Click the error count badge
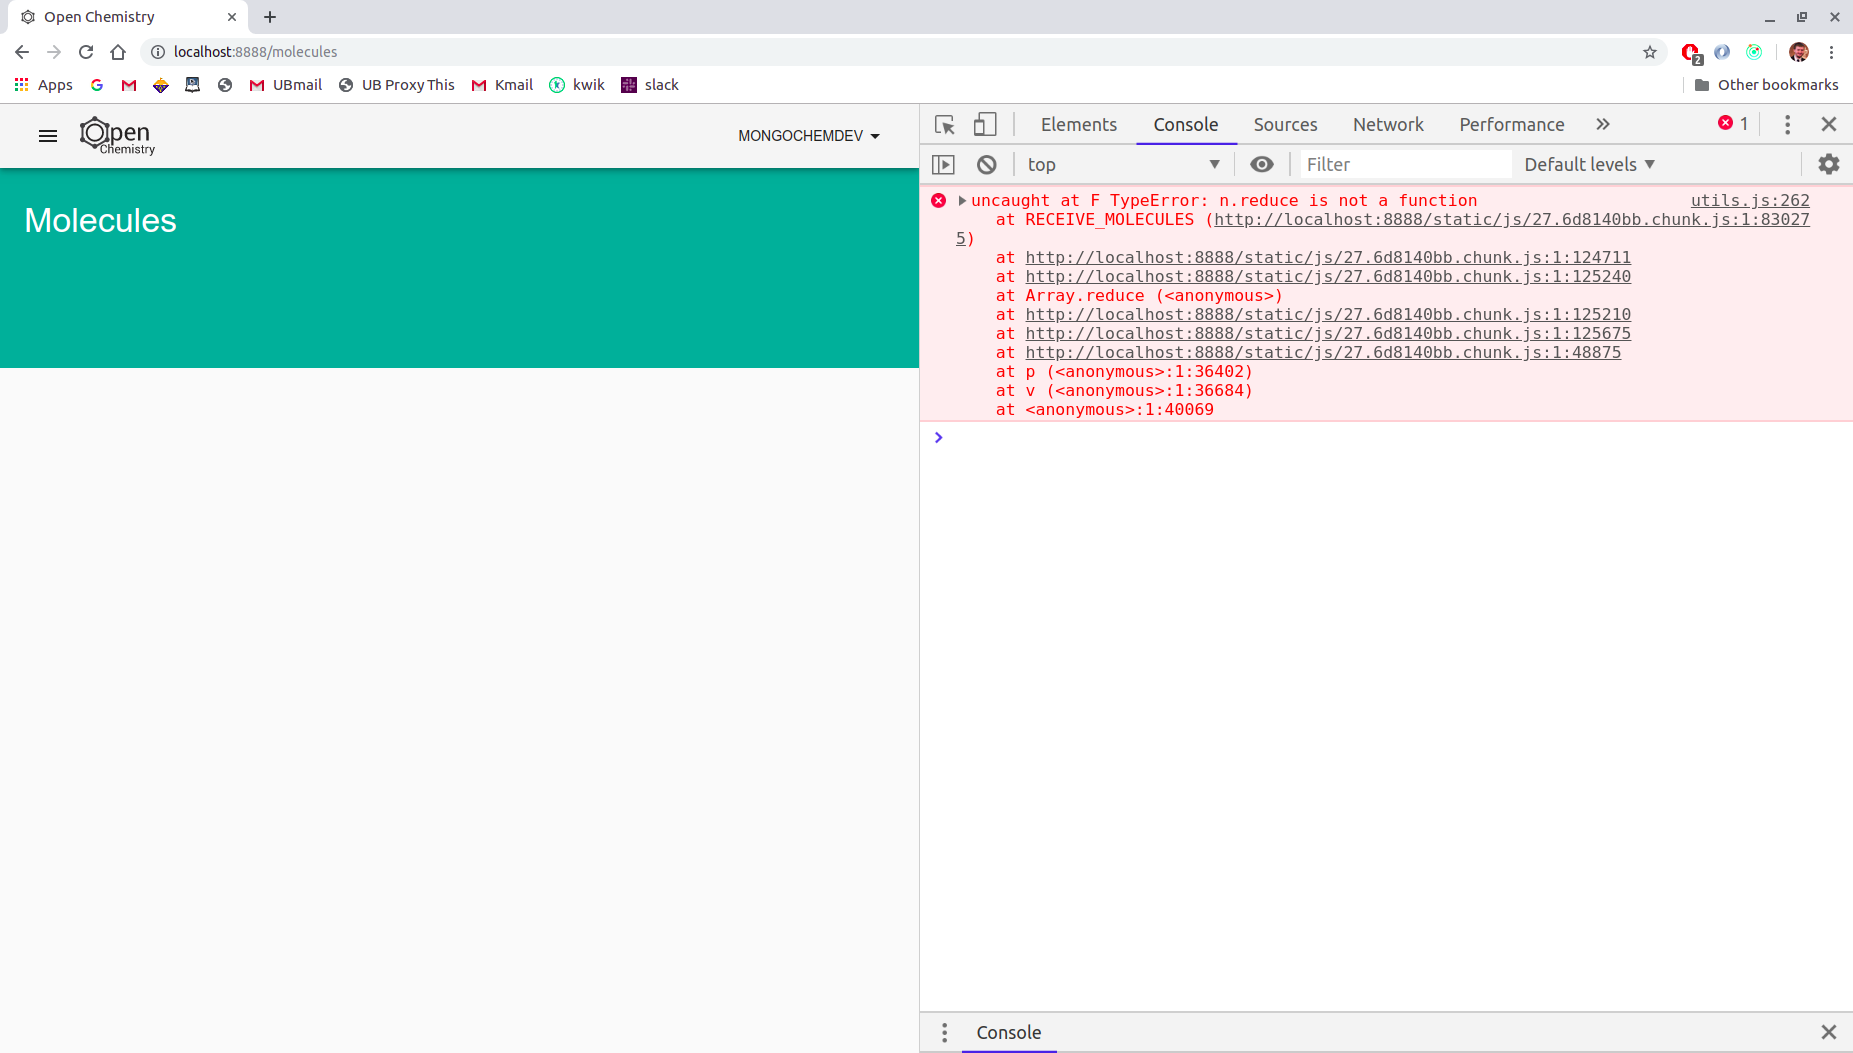Image resolution: width=1853 pixels, height=1053 pixels. pos(1733,123)
